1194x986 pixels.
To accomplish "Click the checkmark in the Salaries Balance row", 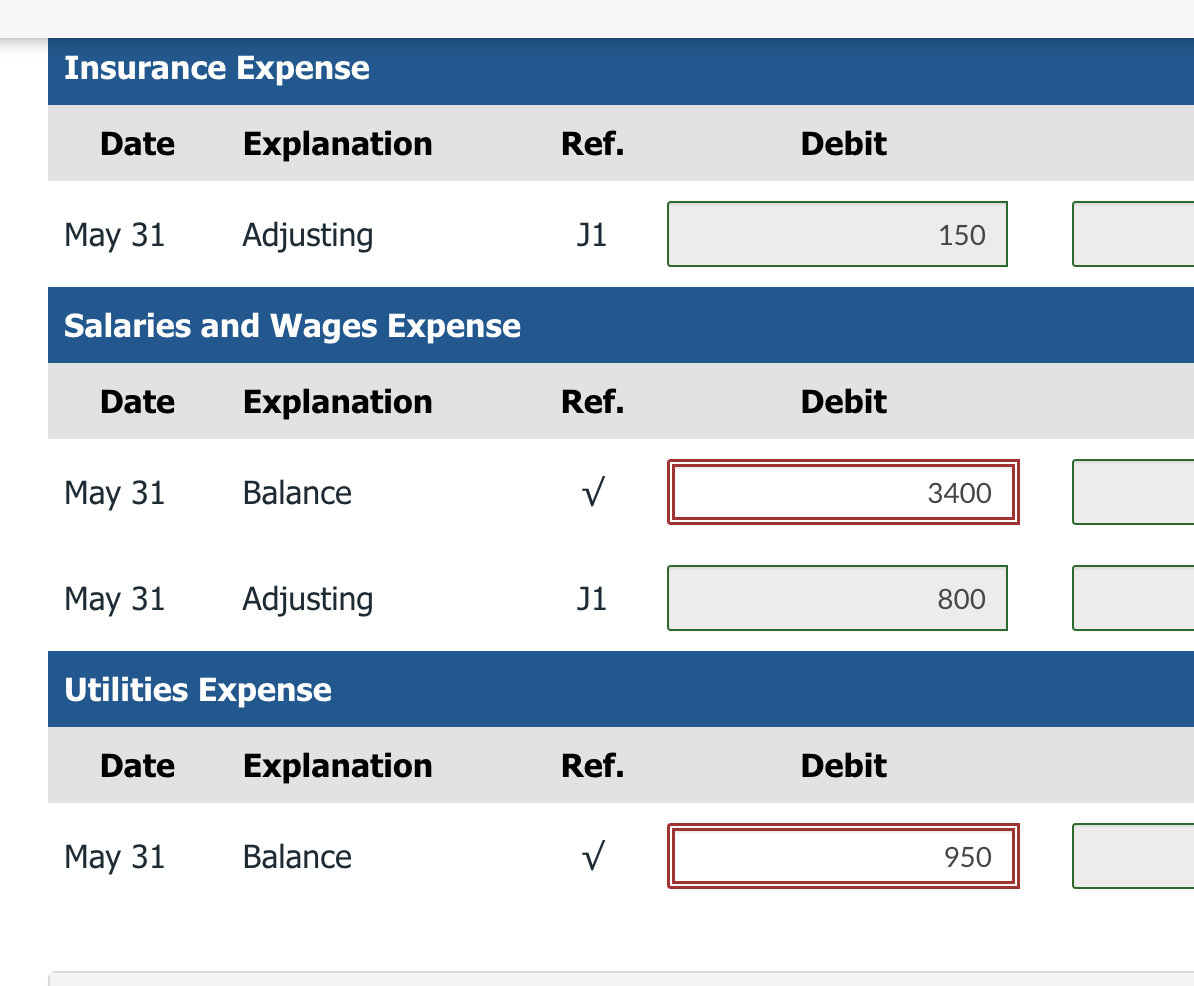I will (592, 492).
